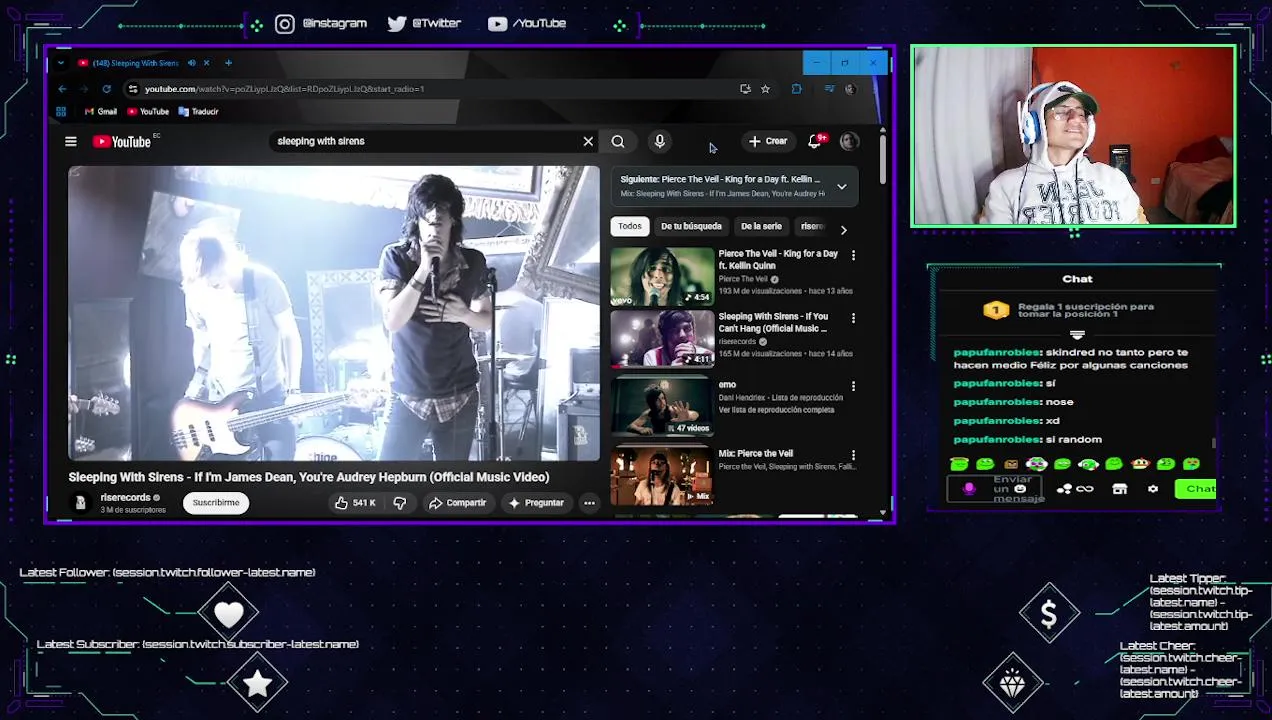Screen dimensions: 1272x720
Task: Open Pierce The Veil King for a Day thumbnail
Action: pyautogui.click(x=662, y=276)
